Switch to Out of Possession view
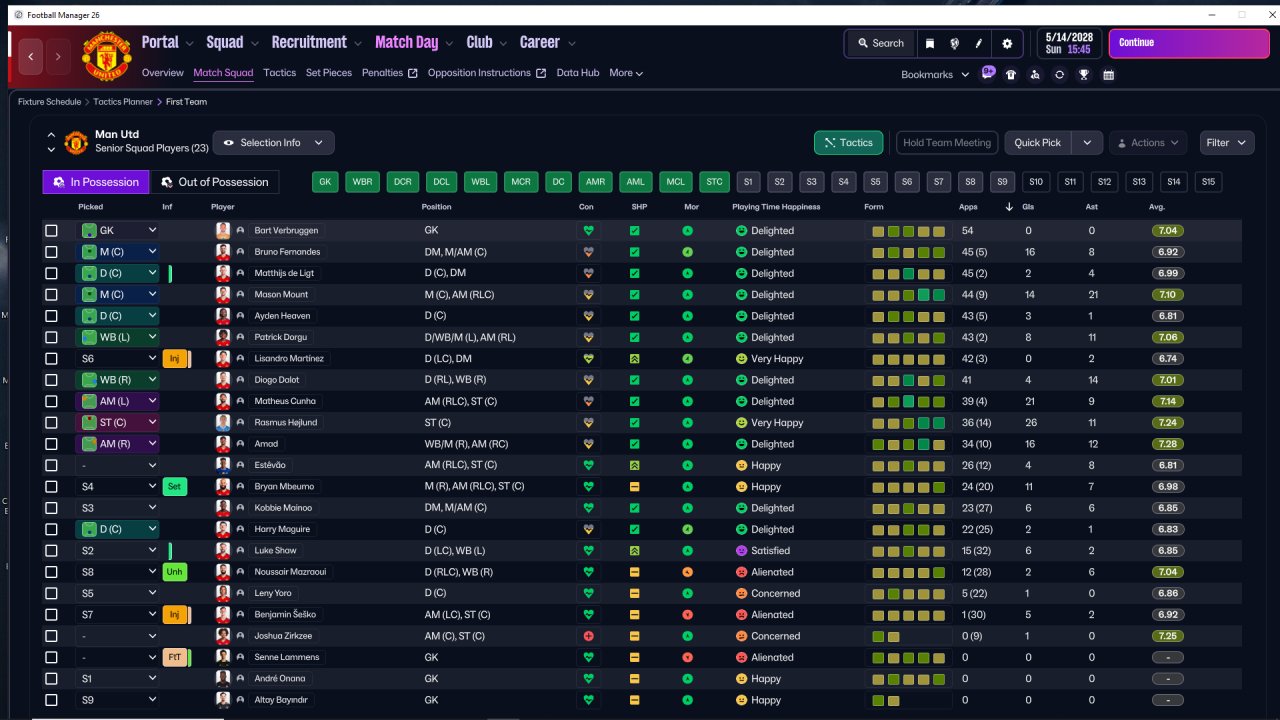 215,182
